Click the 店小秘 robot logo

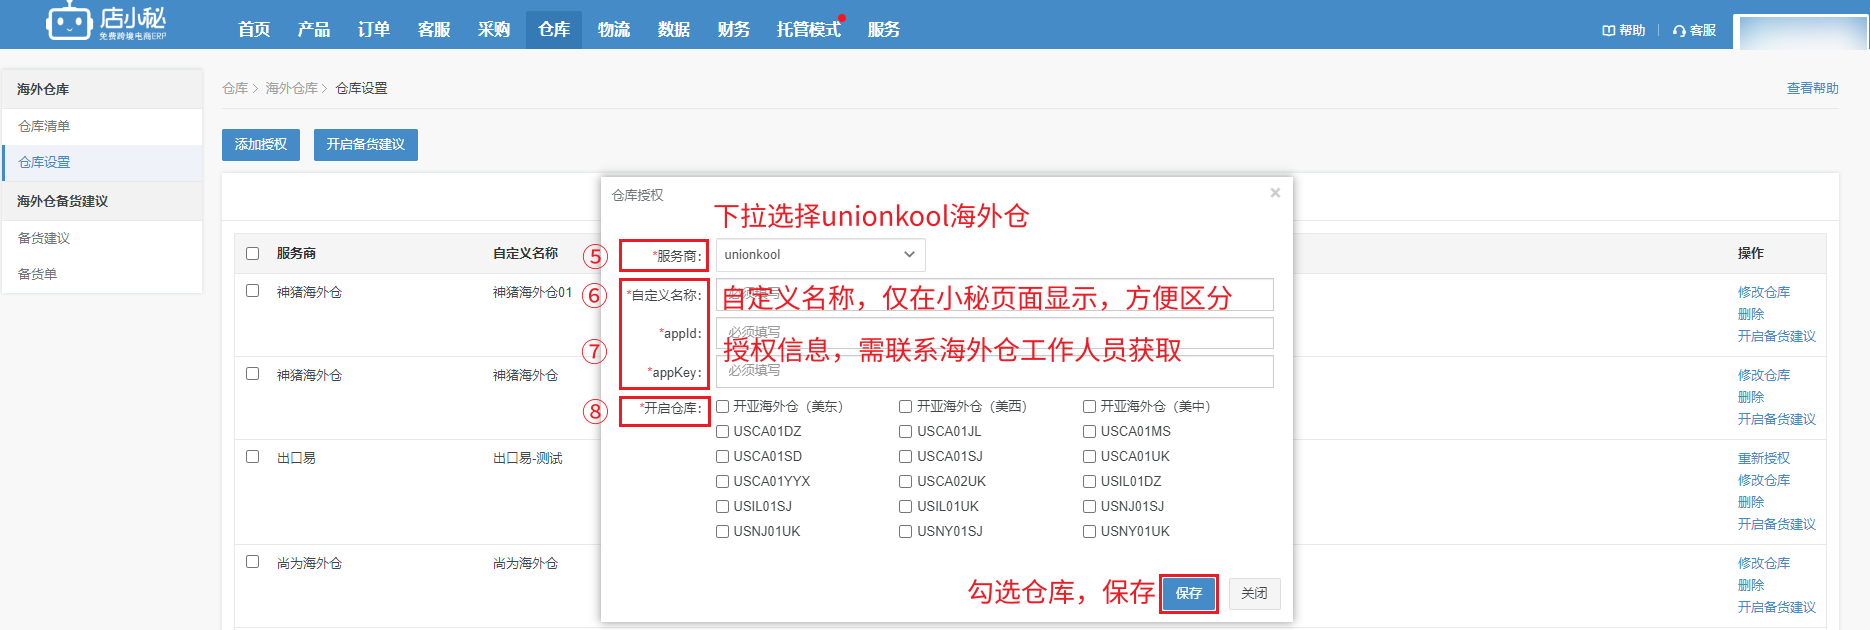click(x=106, y=22)
